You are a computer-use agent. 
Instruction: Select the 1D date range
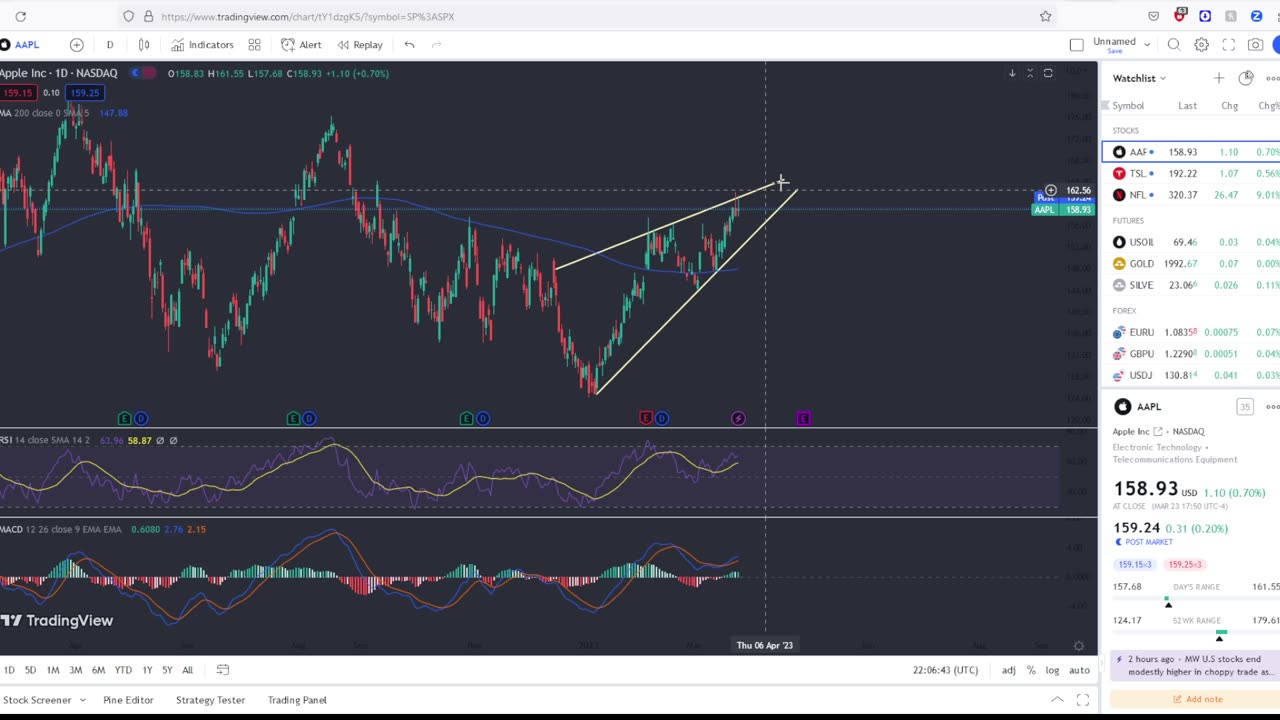pyautogui.click(x=9, y=670)
